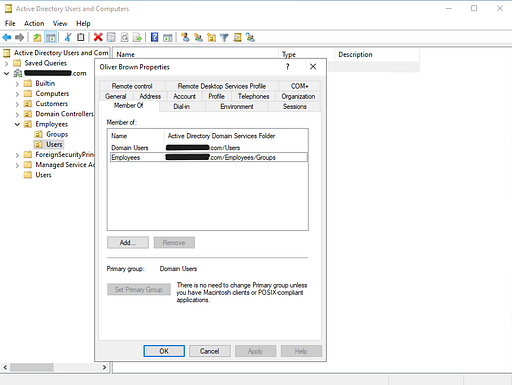Click the Back arrow in toolbar
This screenshot has width=512, height=385.
point(7,37)
